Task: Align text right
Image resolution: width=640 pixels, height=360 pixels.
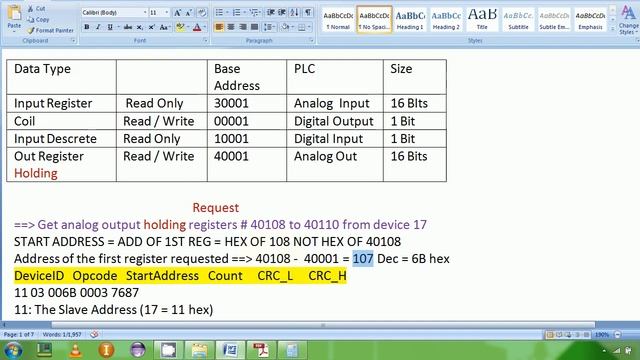Action: click(x=243, y=27)
